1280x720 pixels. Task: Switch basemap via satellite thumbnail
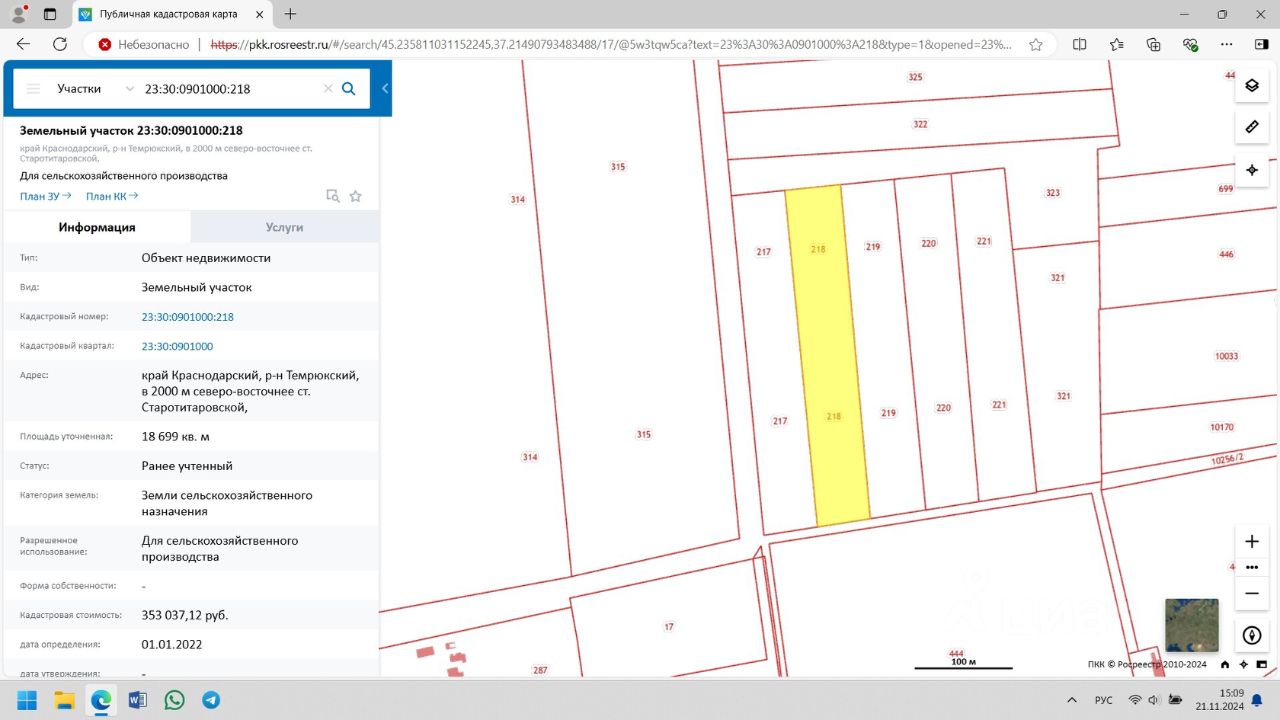click(1191, 625)
